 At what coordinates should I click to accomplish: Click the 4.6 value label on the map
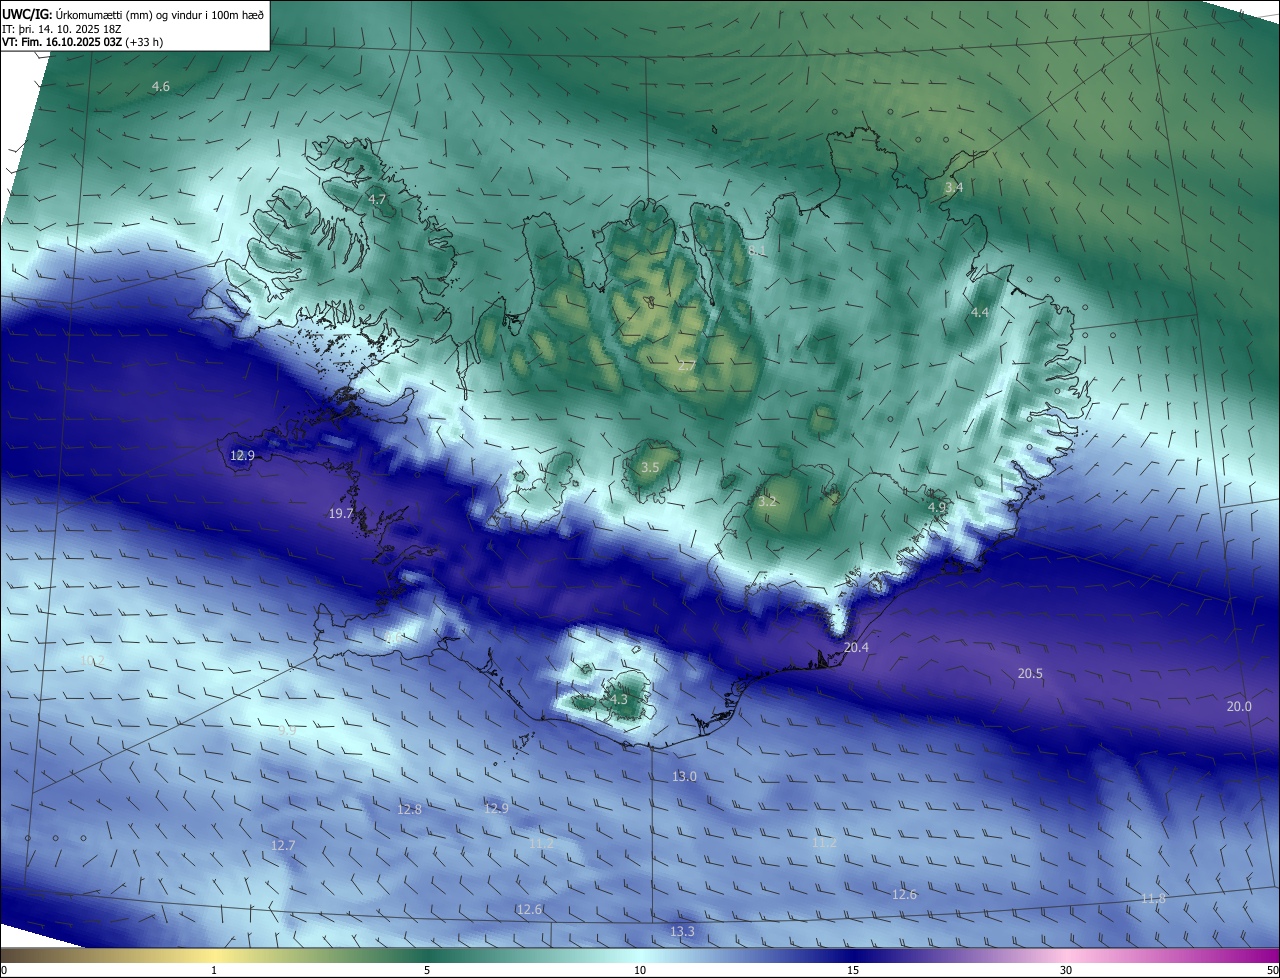[x=161, y=87]
